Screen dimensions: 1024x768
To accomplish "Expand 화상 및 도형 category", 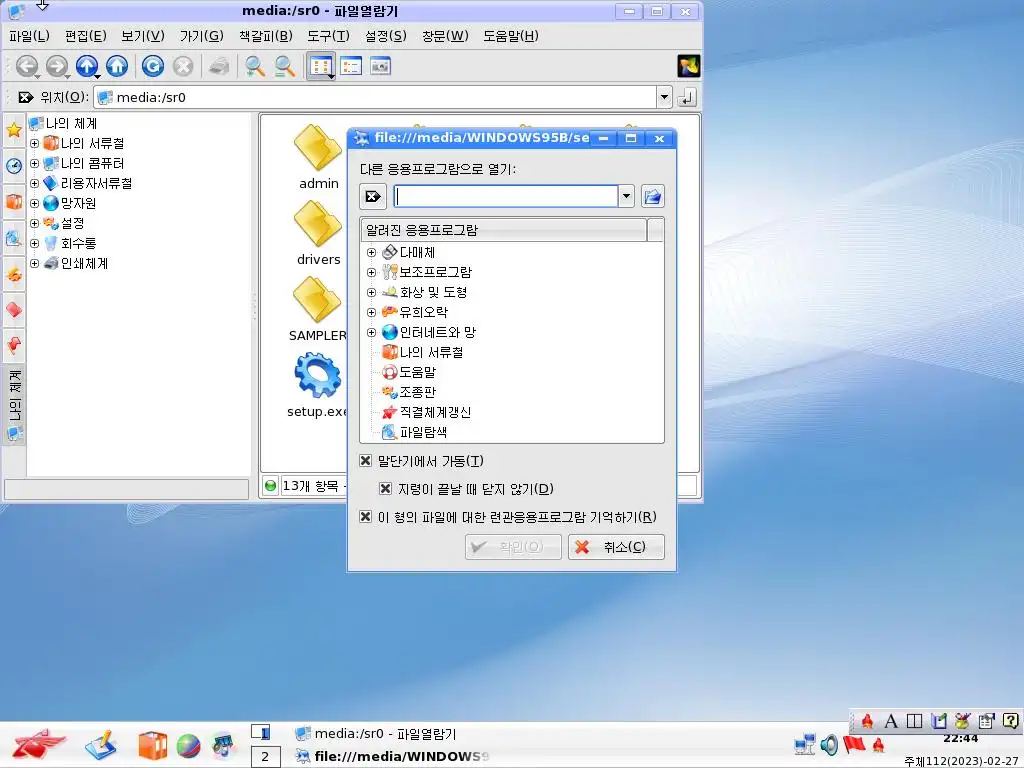I will coord(372,292).
